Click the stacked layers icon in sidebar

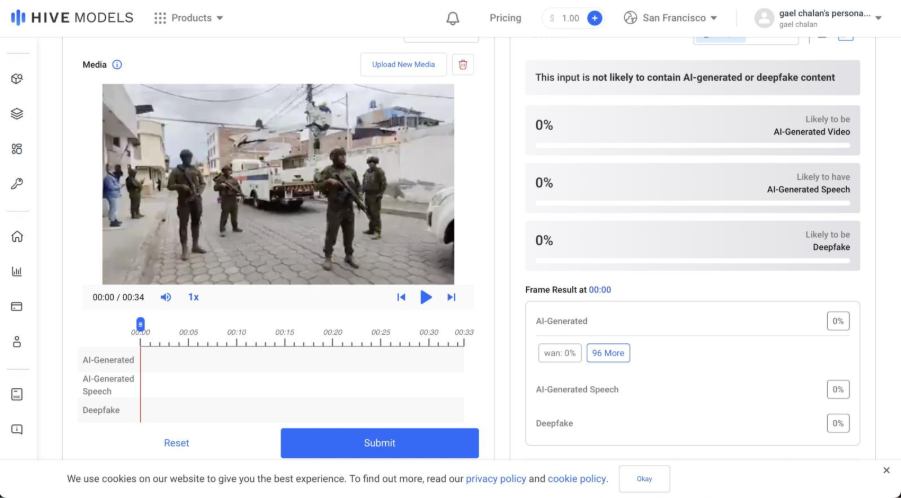point(17,114)
